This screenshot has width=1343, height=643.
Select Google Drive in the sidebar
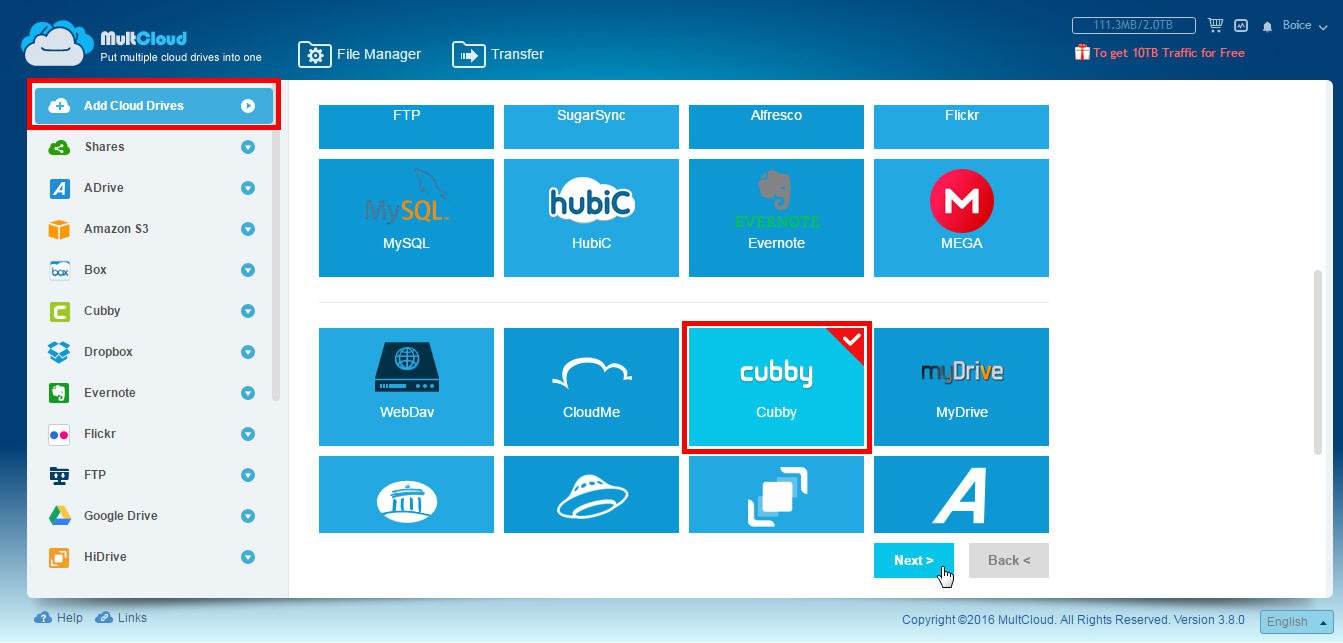(x=121, y=516)
